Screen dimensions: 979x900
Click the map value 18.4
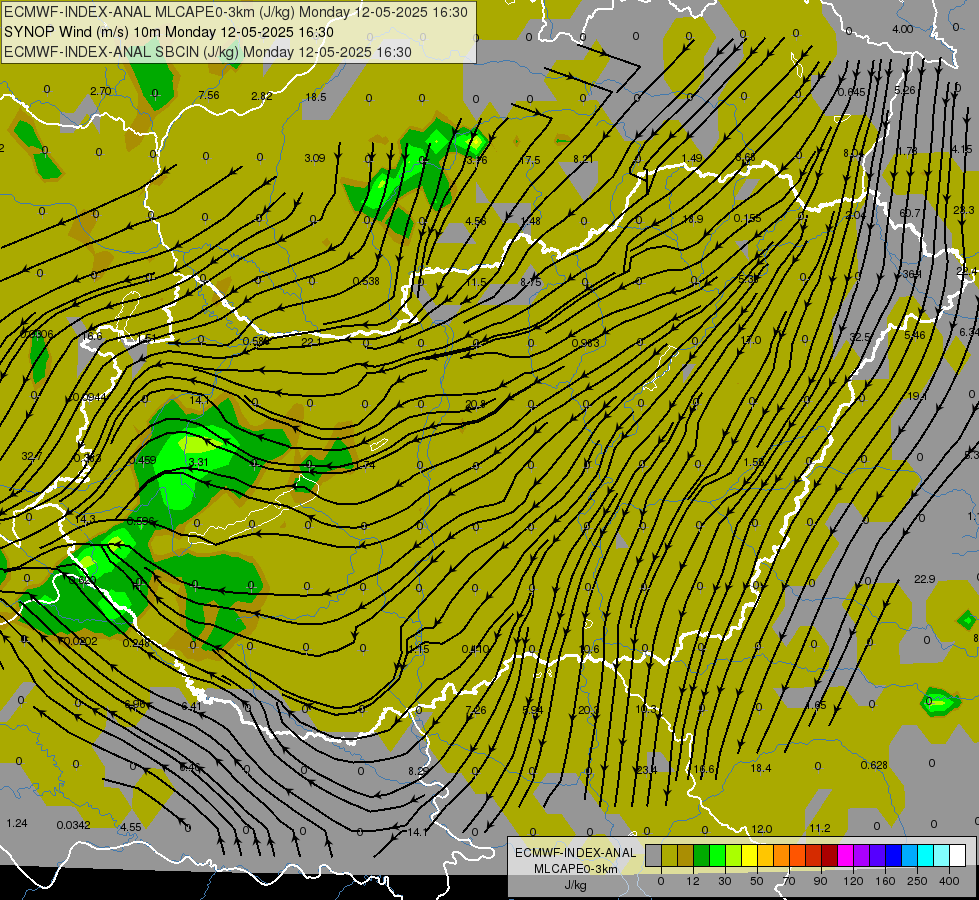760,768
